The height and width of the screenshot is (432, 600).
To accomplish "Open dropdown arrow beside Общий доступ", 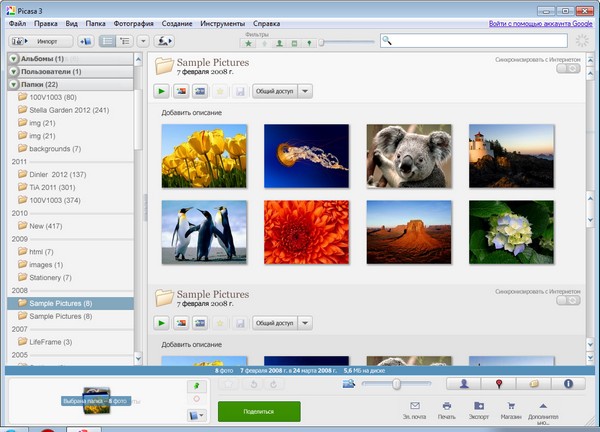I will pos(305,91).
